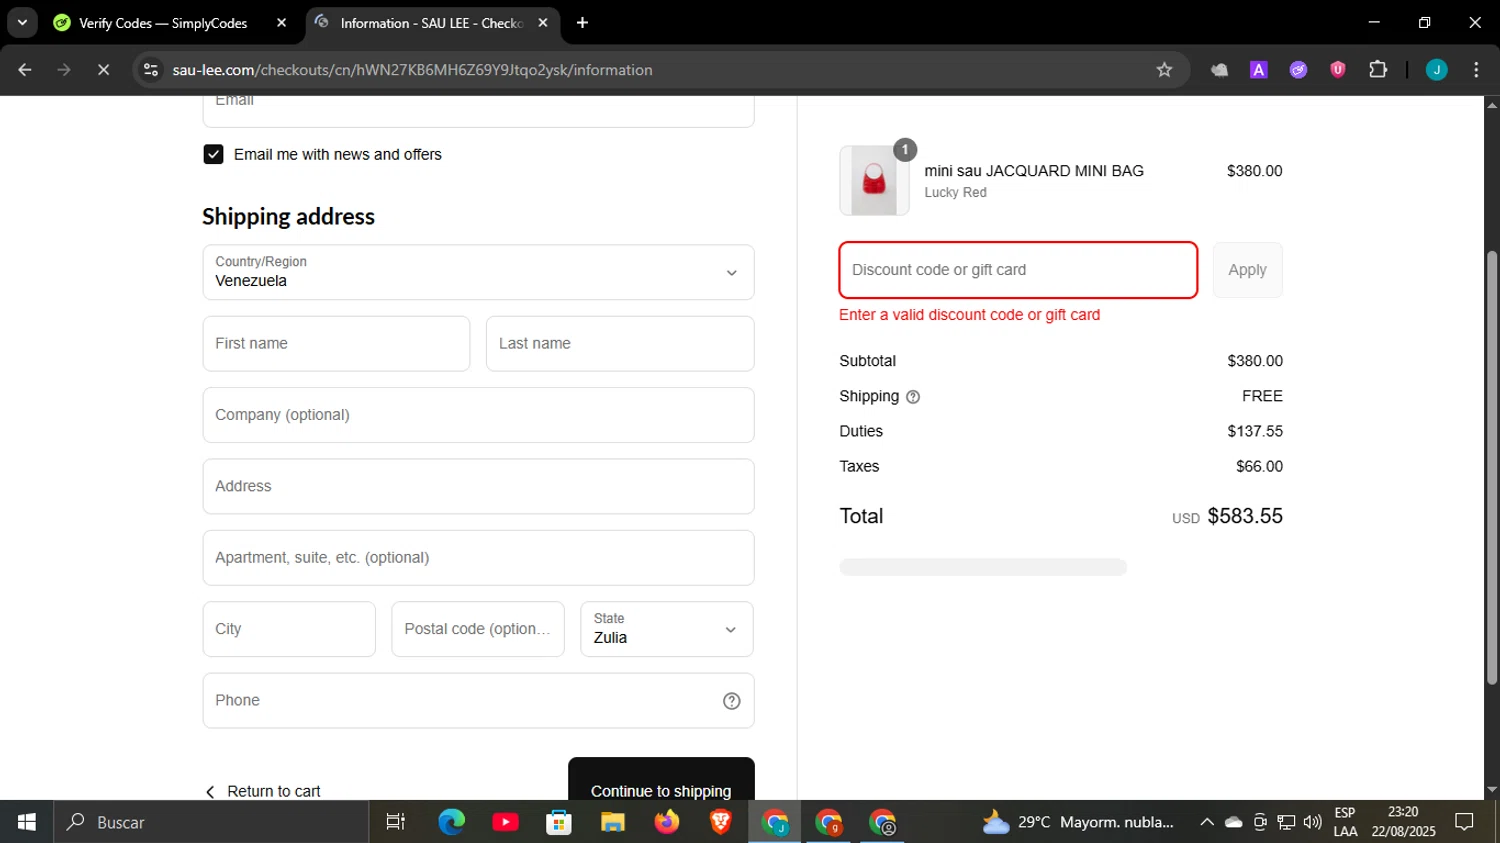Screen dimensions: 1500x843
Task: Toggle Email me with news and offers checkbox
Action: pos(213,154)
